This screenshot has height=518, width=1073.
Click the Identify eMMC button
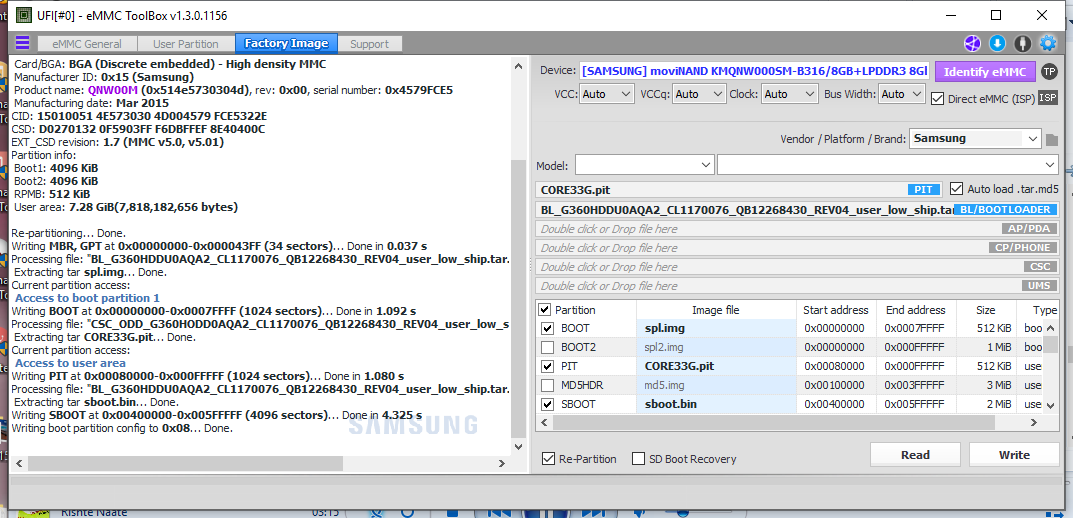[985, 71]
